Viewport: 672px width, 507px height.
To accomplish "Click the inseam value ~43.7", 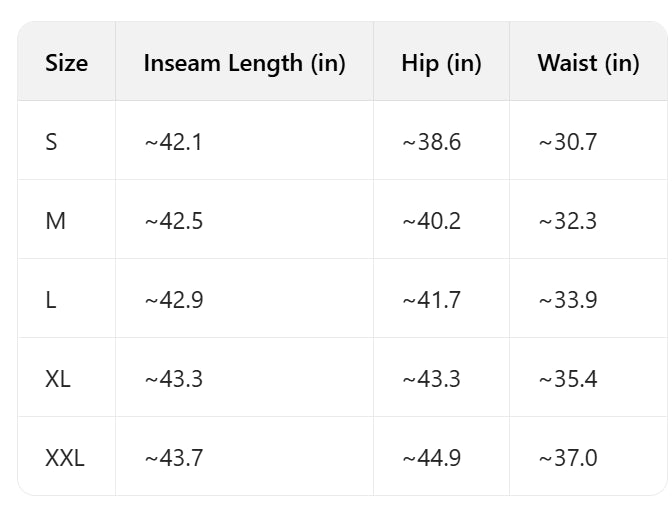I will point(173,458).
